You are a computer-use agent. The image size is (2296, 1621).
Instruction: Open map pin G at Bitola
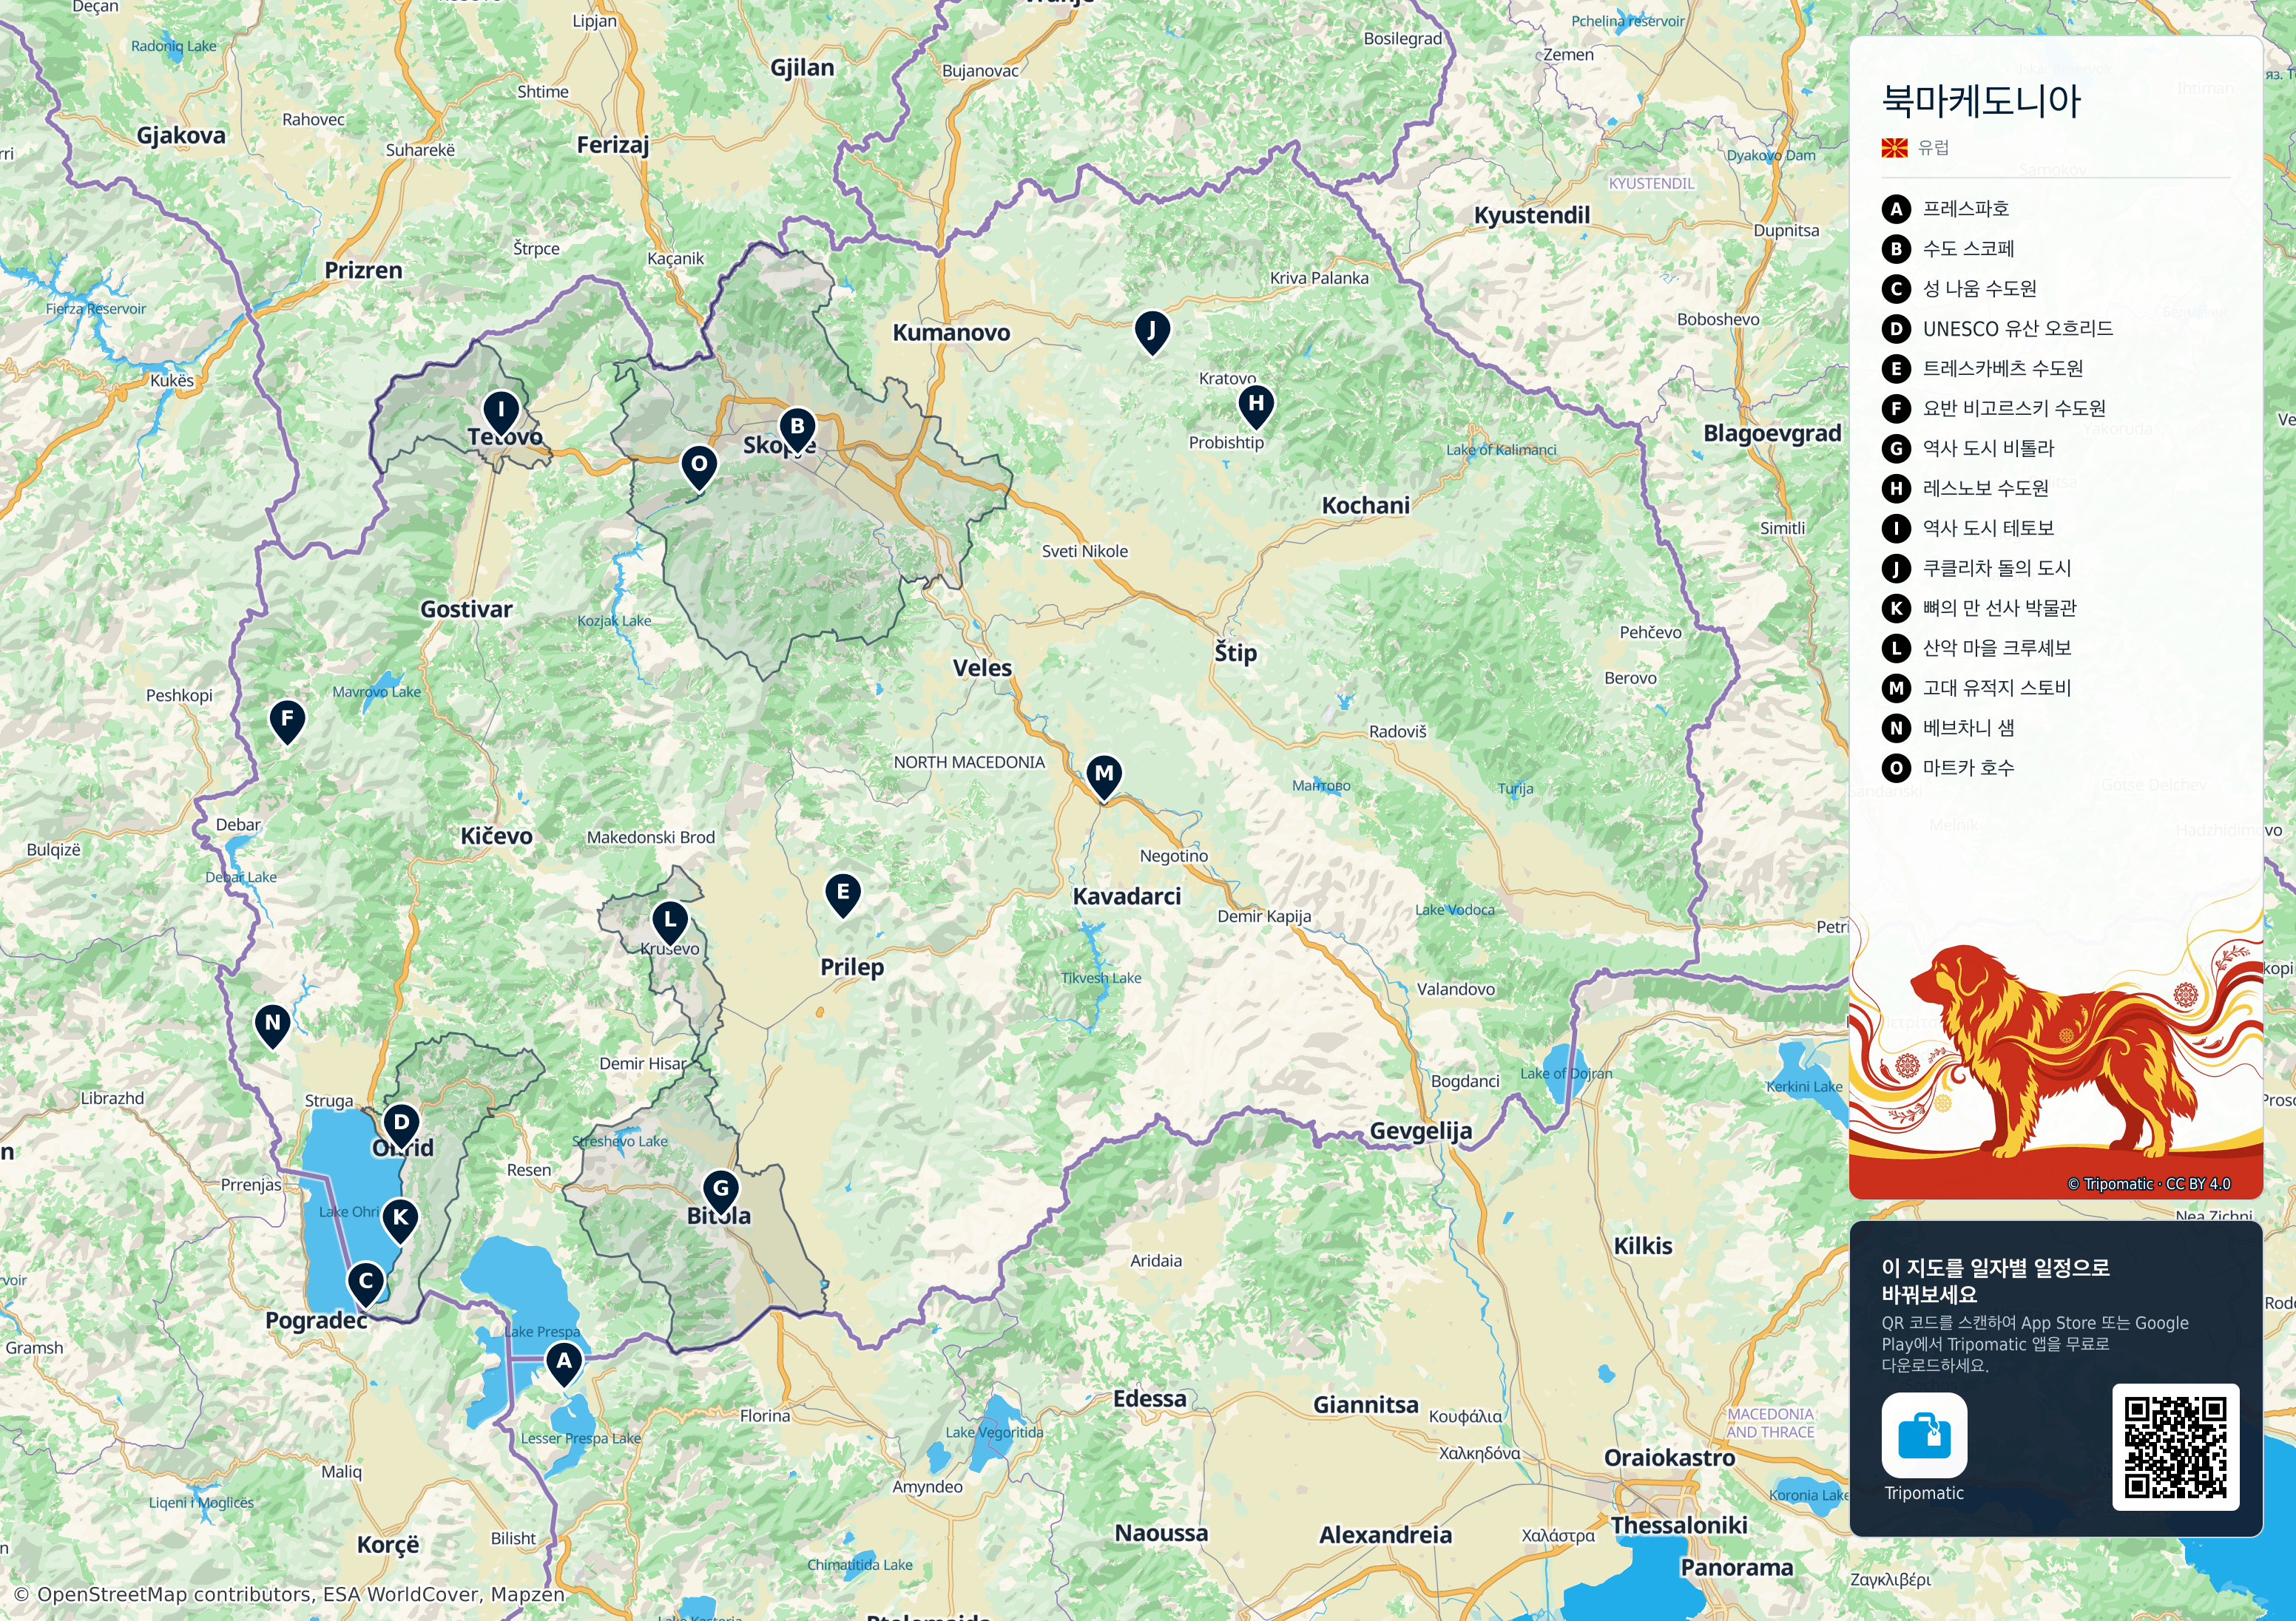coord(720,1192)
